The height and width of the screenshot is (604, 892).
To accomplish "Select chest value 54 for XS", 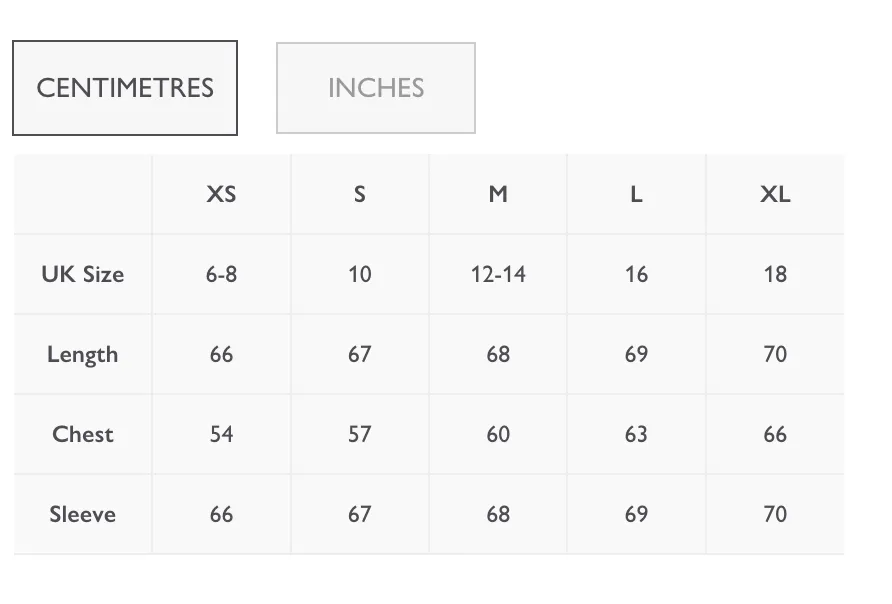I will point(221,435).
